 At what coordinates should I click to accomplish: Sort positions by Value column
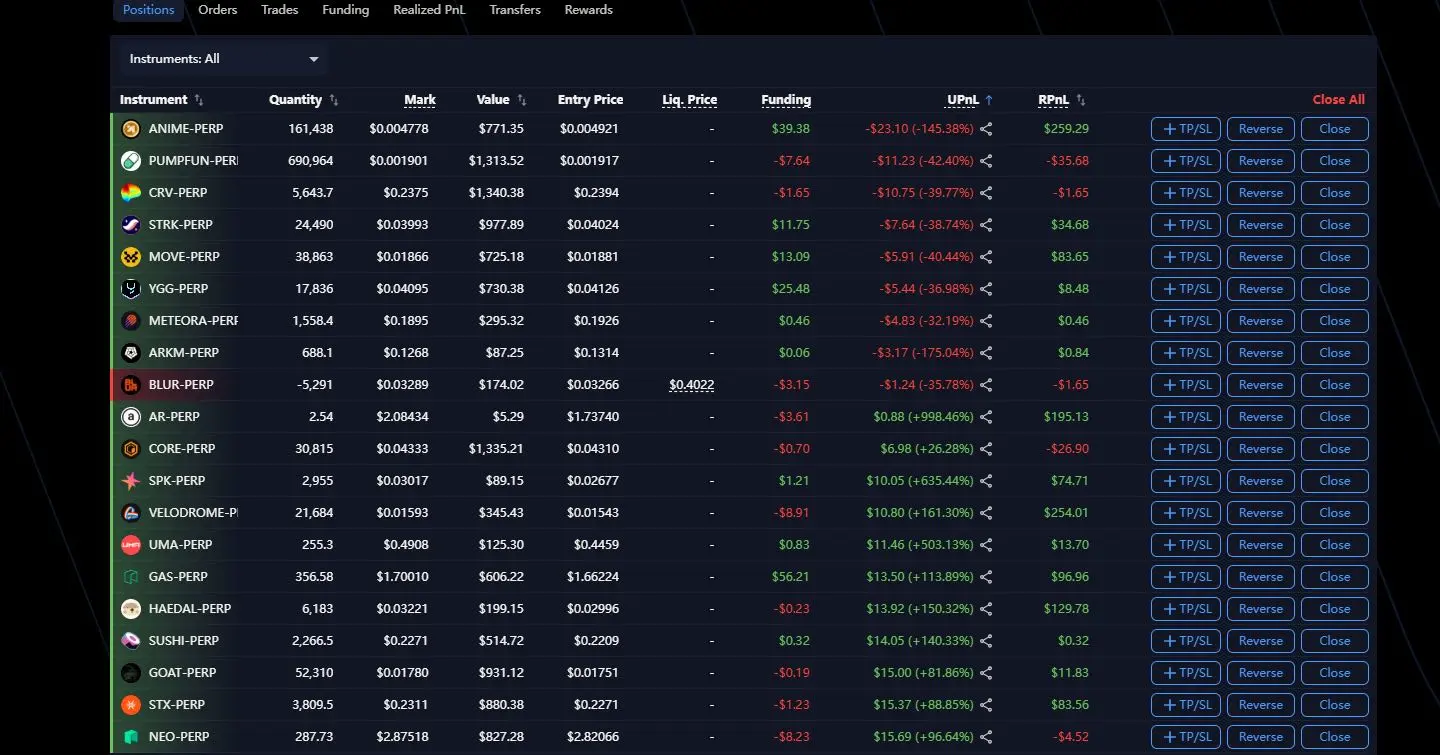pos(502,100)
